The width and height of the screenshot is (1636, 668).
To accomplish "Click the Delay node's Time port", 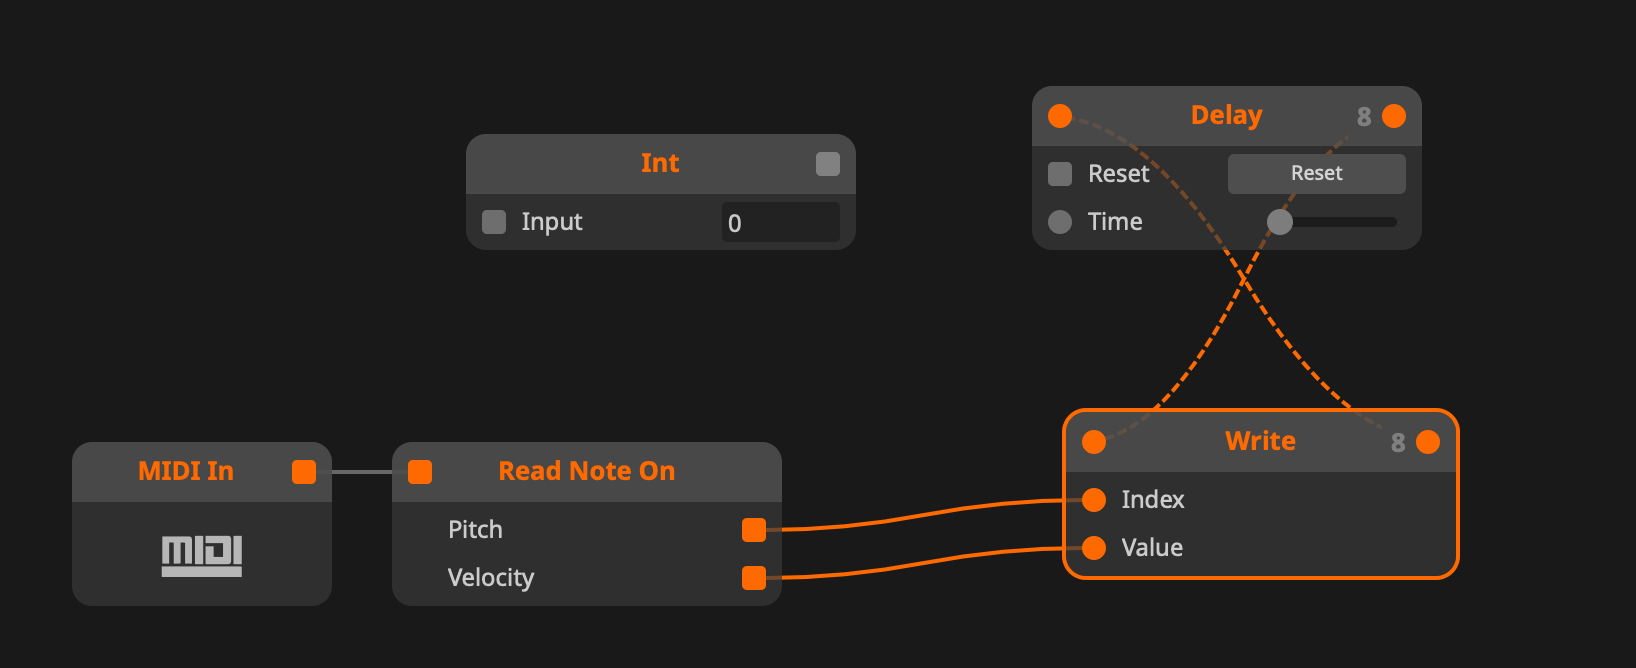I will [1060, 222].
